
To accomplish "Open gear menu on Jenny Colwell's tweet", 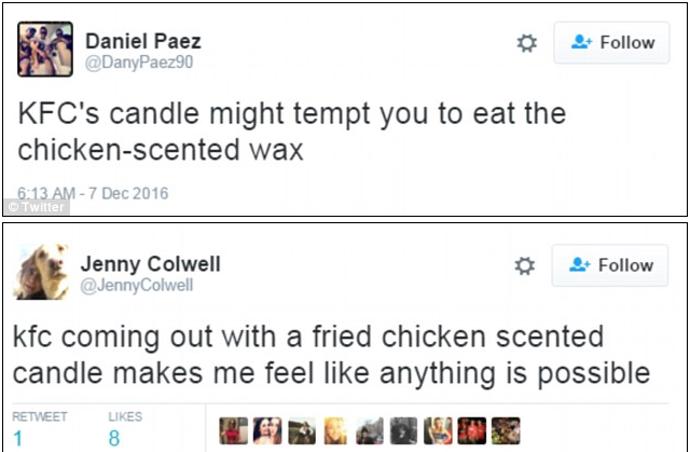I will click(526, 266).
